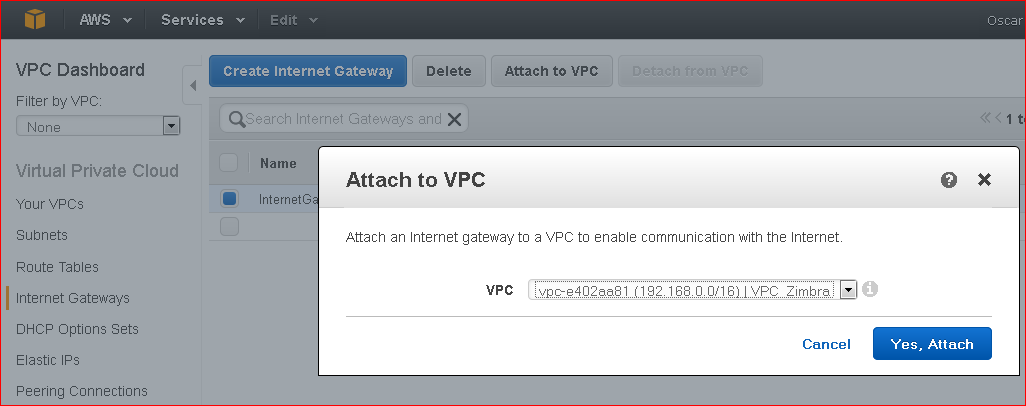Screen dimensions: 1026x406
Task: Collapse the sidebar with the arrow handle
Action: 192,85
